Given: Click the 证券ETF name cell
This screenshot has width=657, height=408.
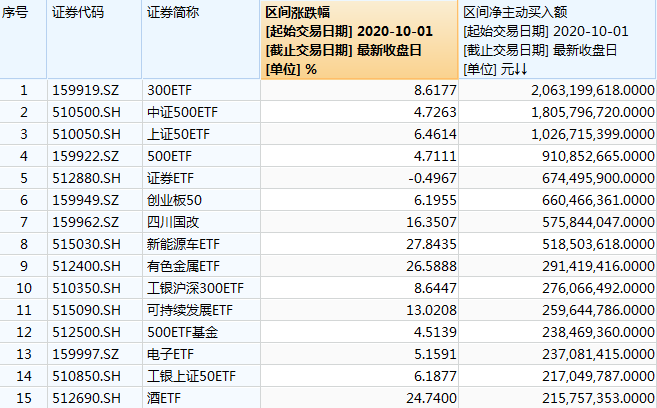Looking at the screenshot, I should tap(171, 178).
